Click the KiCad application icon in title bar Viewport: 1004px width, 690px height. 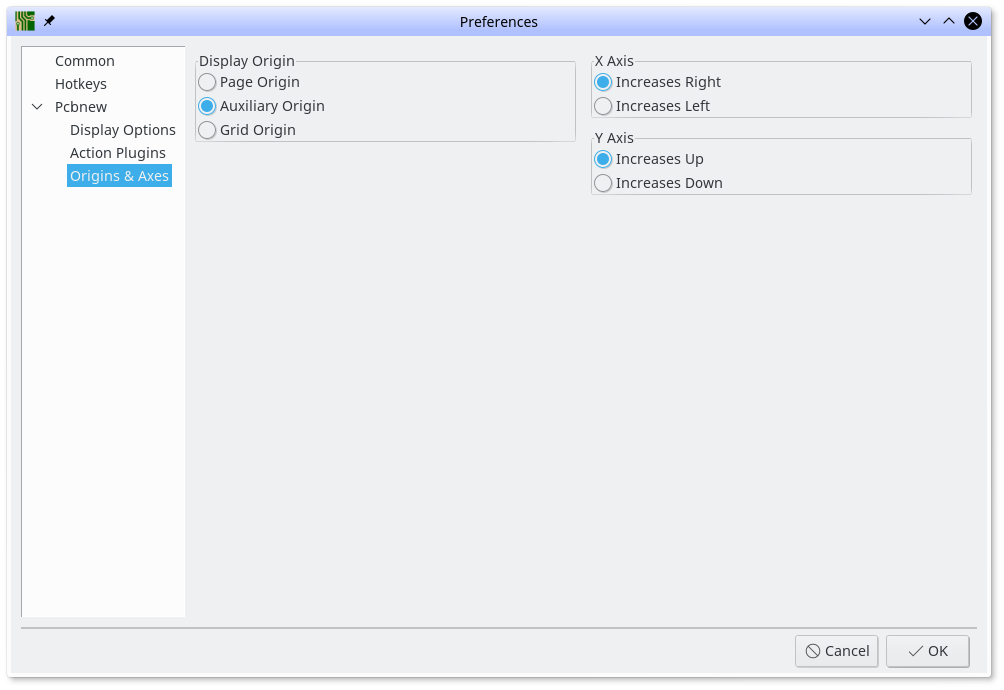pos(25,21)
